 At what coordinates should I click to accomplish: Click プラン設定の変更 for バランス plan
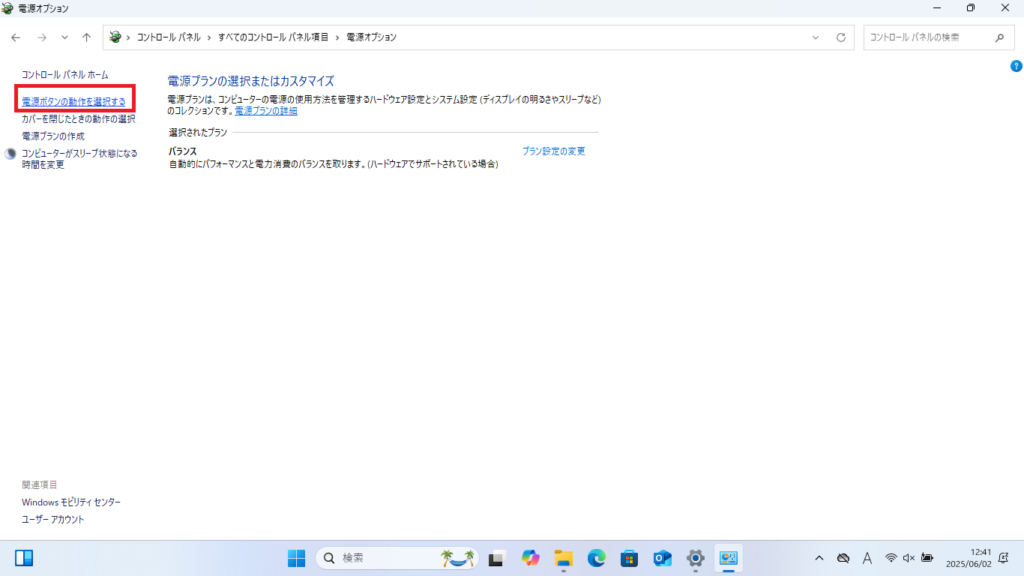tap(553, 151)
